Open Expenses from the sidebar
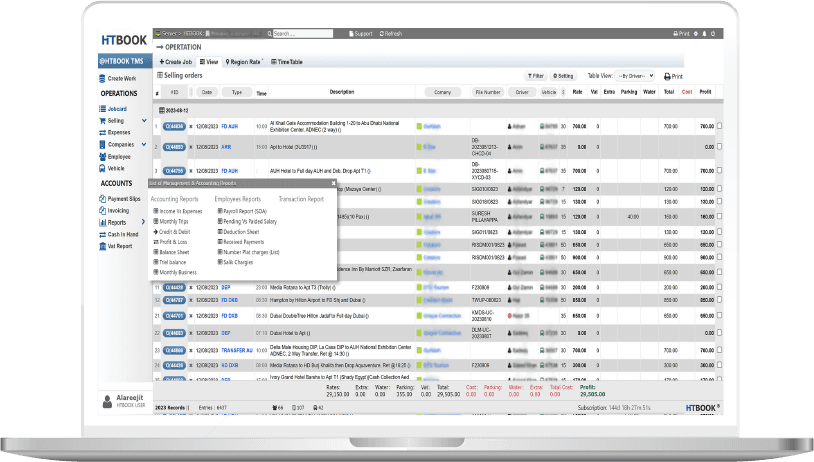 pos(115,133)
